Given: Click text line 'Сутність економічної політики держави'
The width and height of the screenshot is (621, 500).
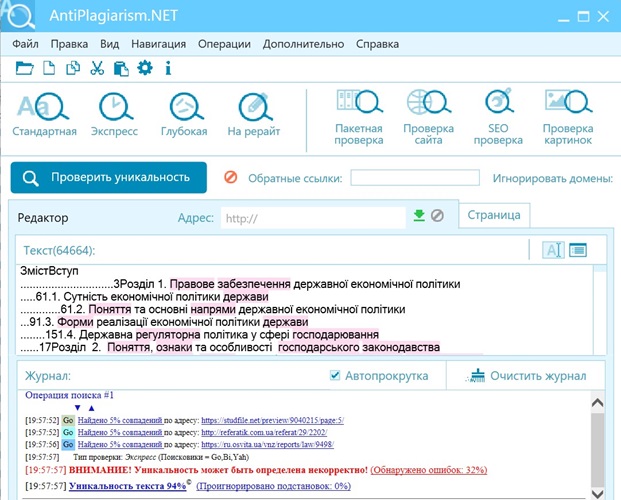Looking at the screenshot, I should coord(166,297).
